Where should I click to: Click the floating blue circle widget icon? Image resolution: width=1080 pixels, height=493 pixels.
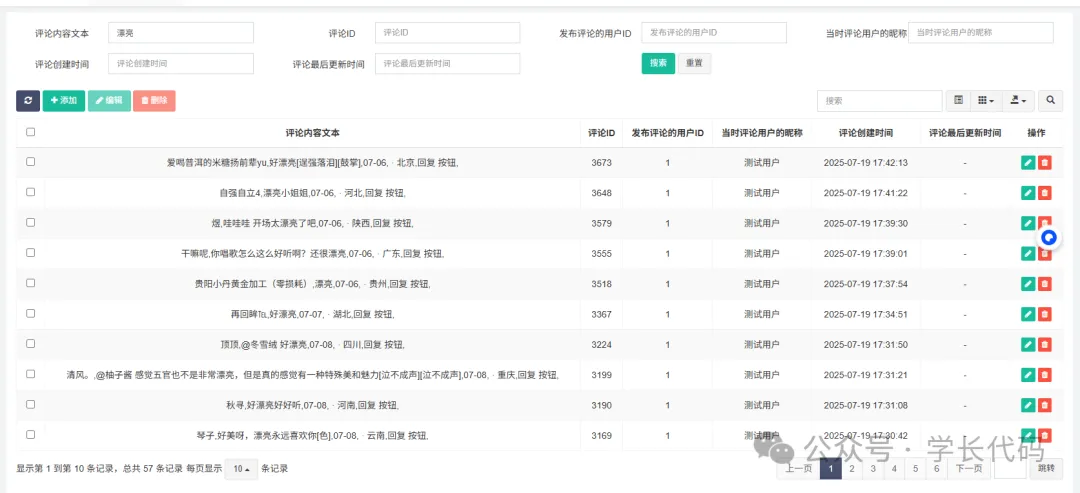pyautogui.click(x=1049, y=238)
